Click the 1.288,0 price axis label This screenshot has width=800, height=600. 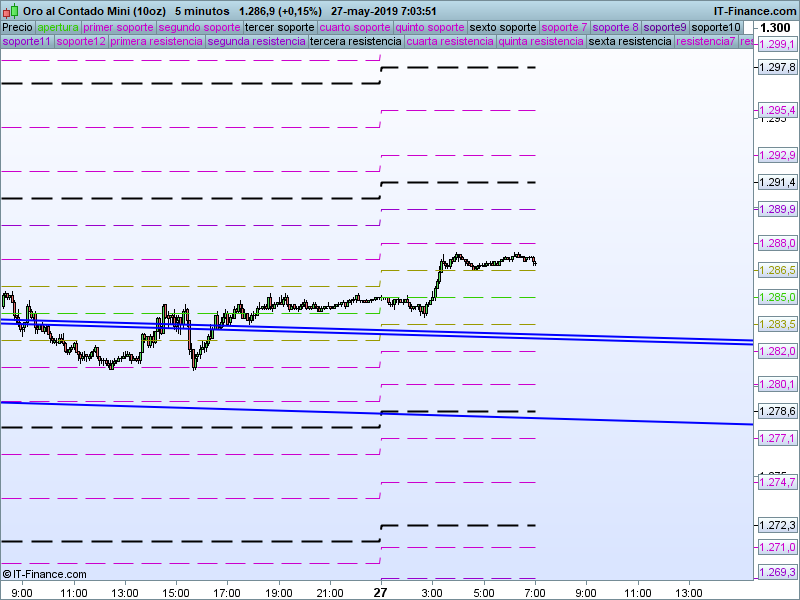tap(777, 243)
